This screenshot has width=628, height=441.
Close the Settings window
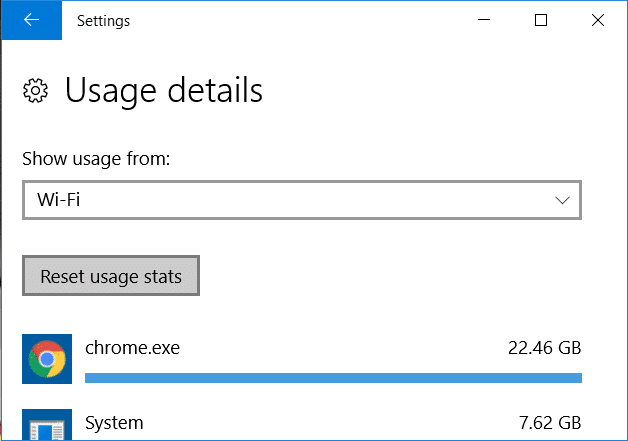(598, 20)
